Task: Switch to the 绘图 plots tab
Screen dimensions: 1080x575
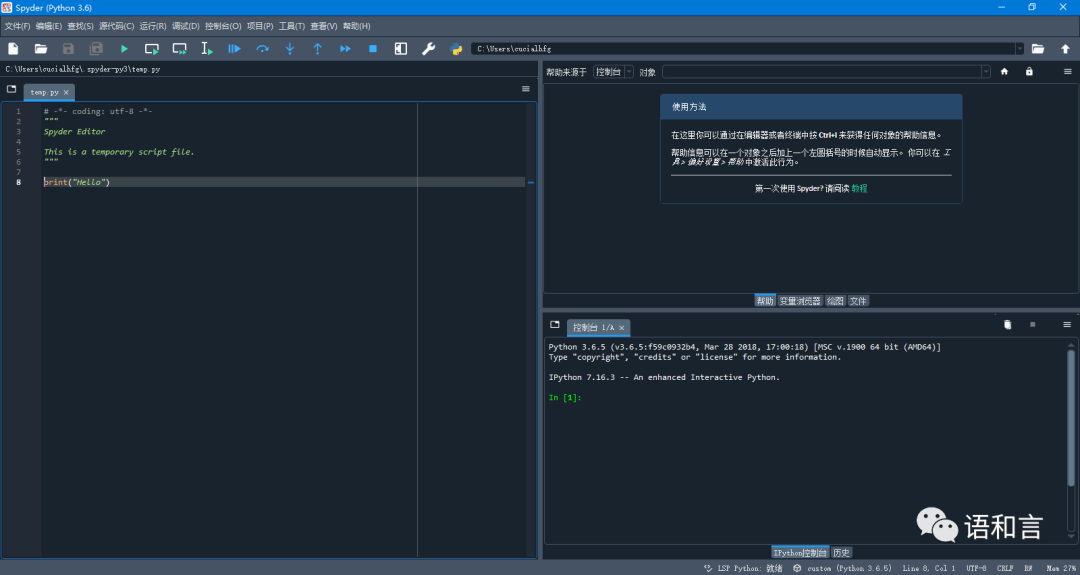Action: (835, 301)
